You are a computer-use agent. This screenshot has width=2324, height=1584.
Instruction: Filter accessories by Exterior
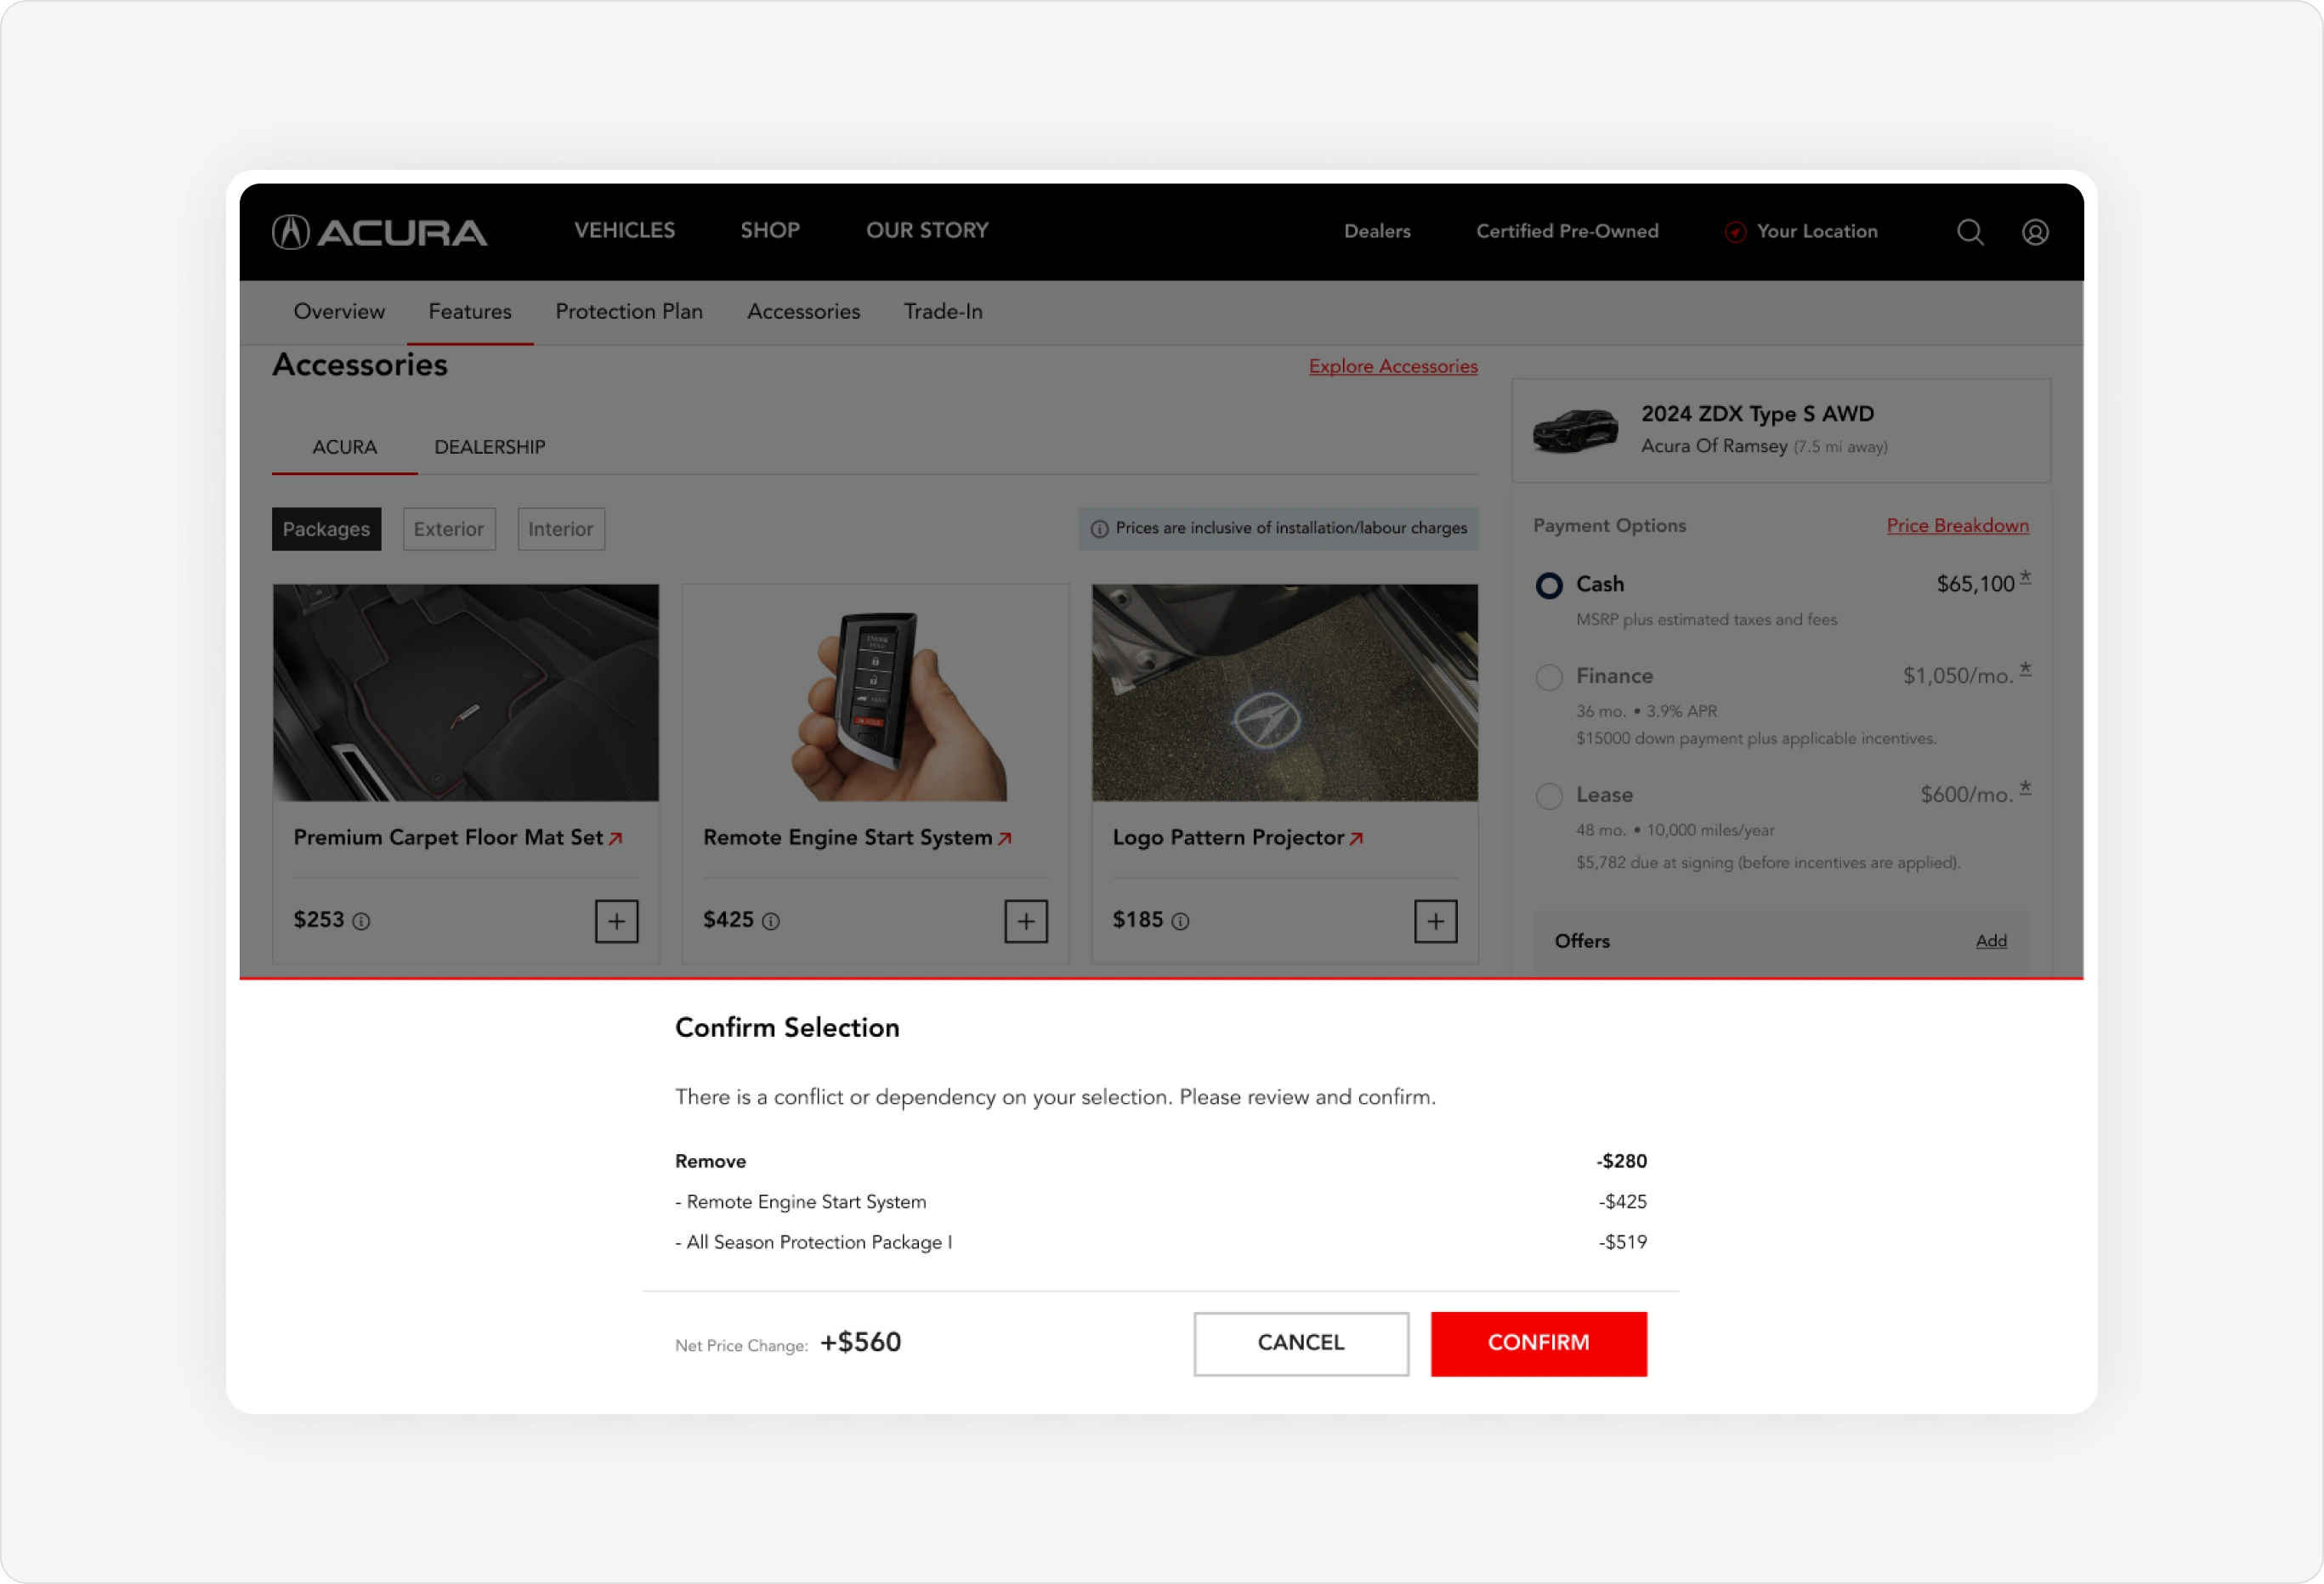[x=449, y=529]
